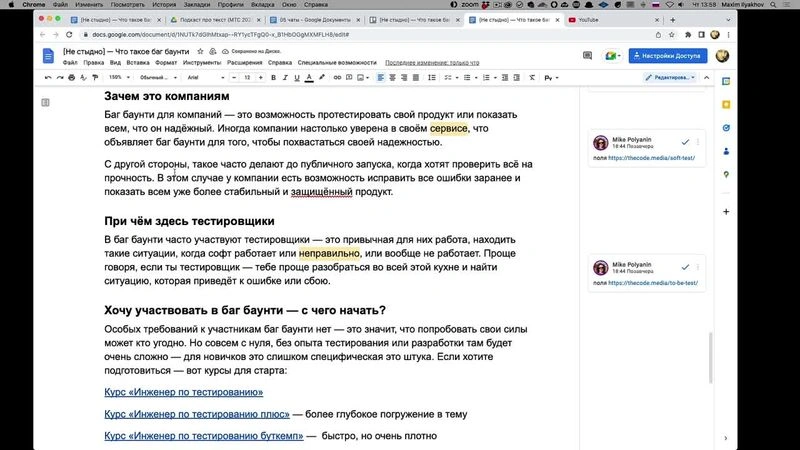Reload the page in Chrome

(69, 35)
